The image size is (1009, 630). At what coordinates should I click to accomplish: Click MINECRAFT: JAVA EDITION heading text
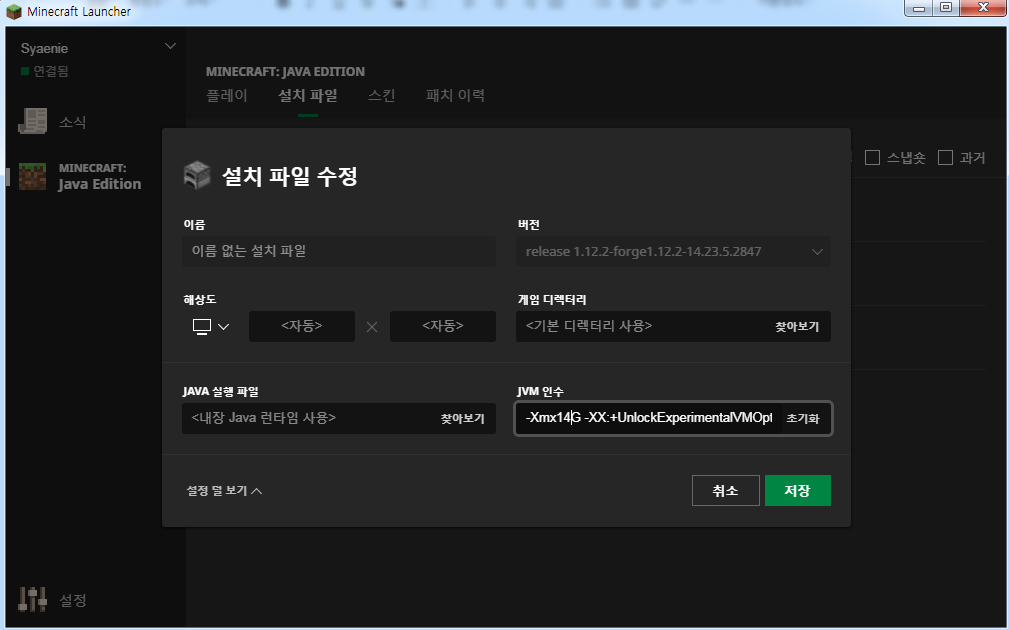click(x=285, y=71)
